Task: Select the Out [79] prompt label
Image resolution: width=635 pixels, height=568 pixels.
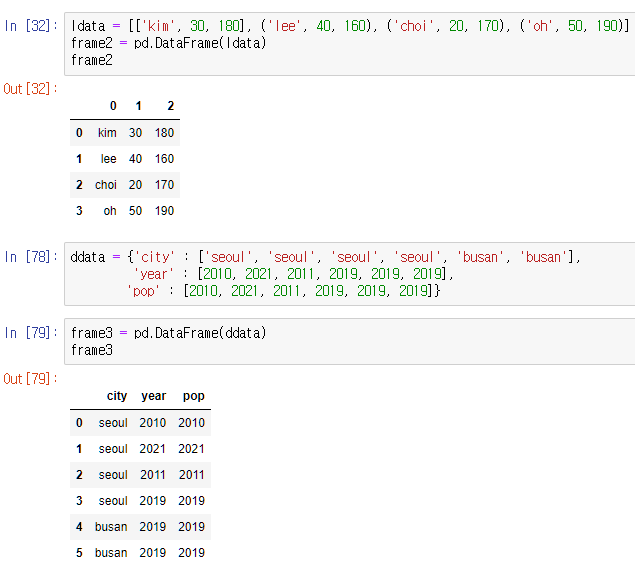Action: (31, 379)
